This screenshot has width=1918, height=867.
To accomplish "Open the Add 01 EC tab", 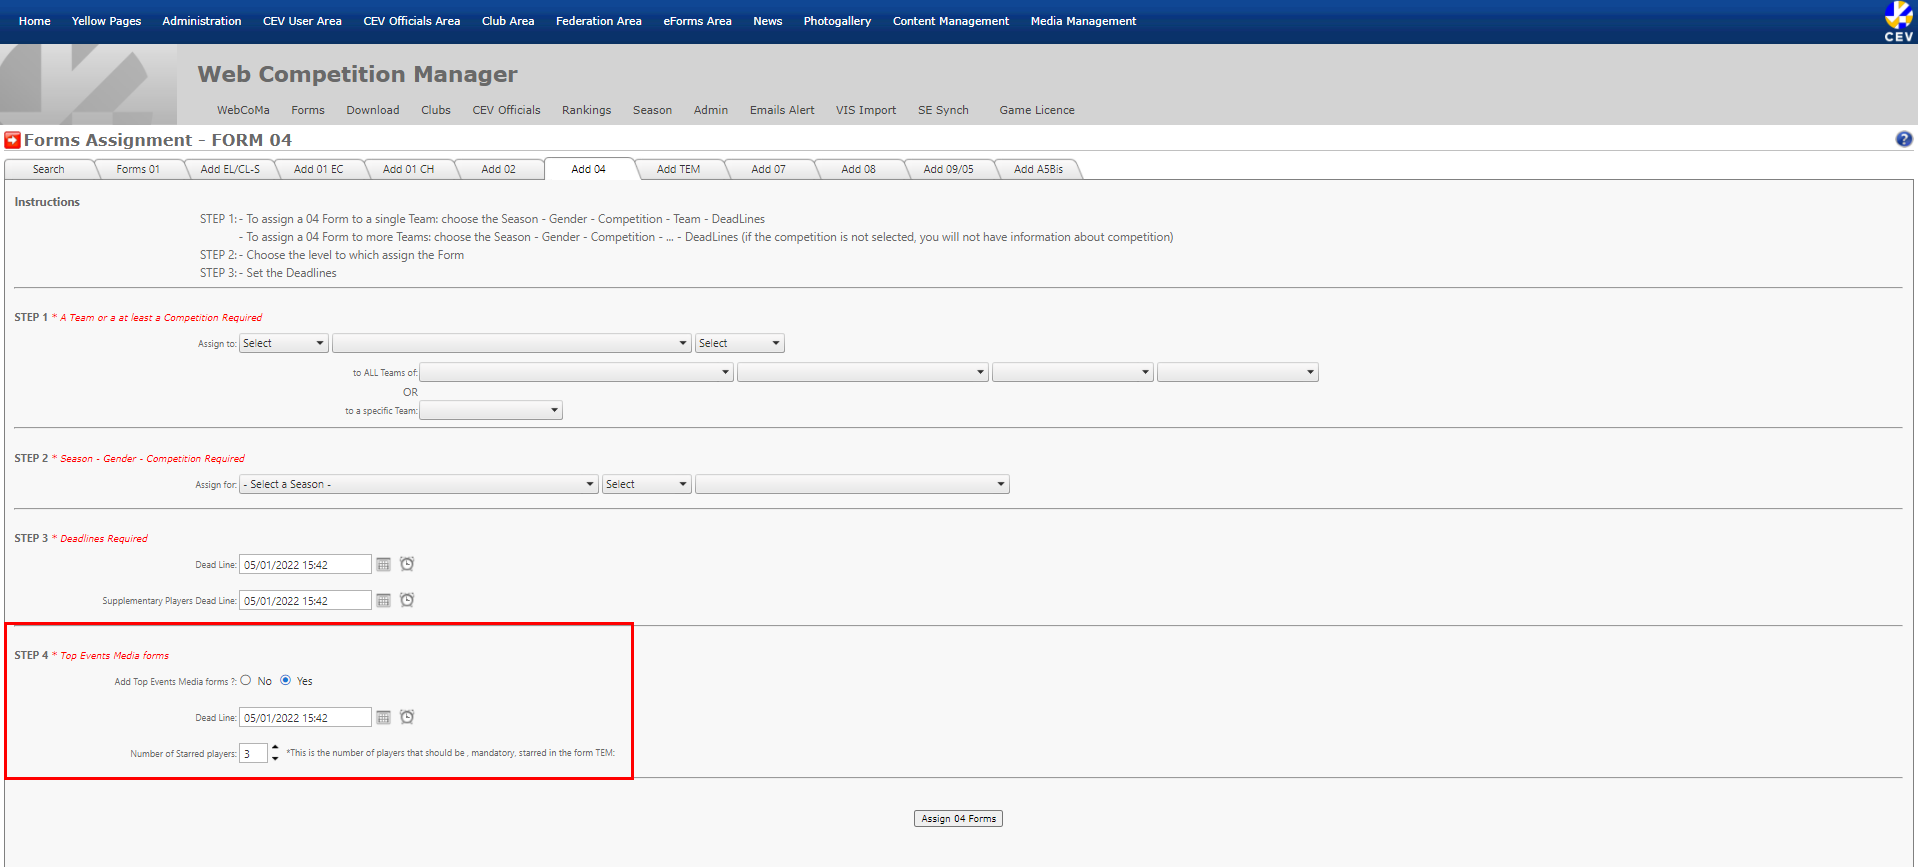I will tap(318, 169).
